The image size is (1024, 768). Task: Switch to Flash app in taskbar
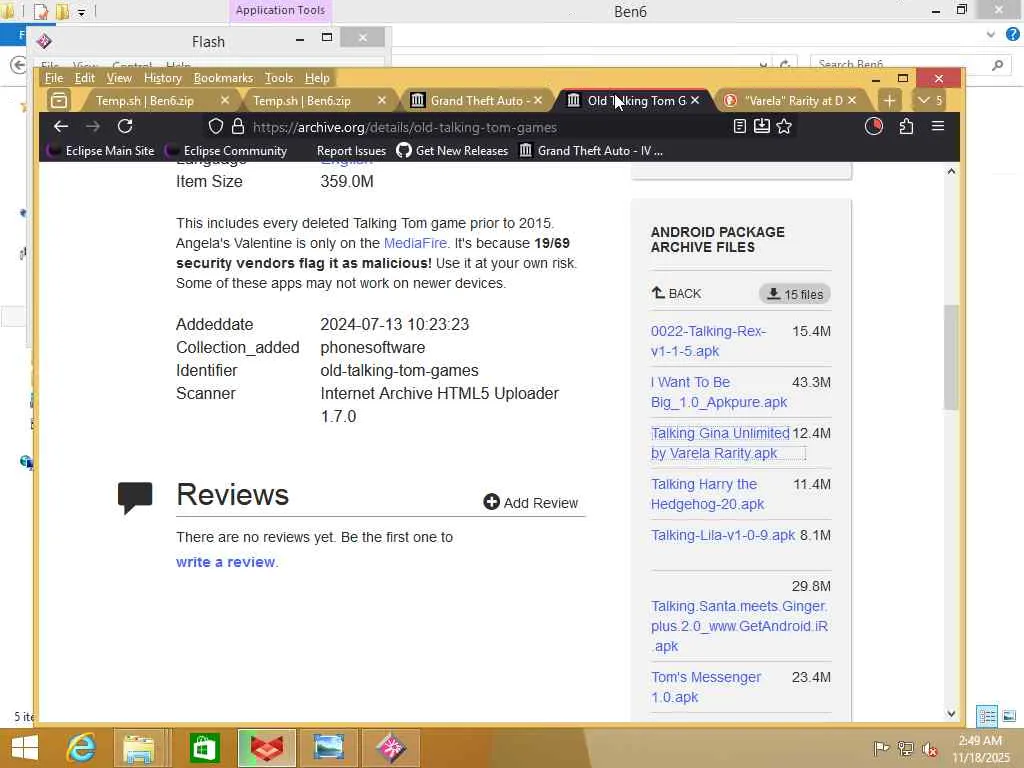(391, 748)
